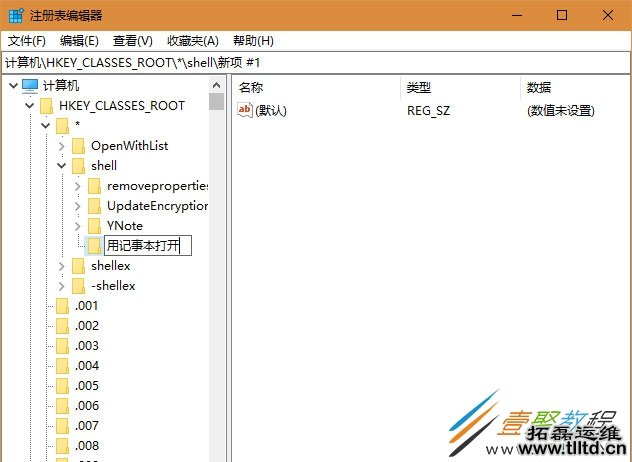Click the .001 folder icon
This screenshot has width=632, height=462.
62,306
